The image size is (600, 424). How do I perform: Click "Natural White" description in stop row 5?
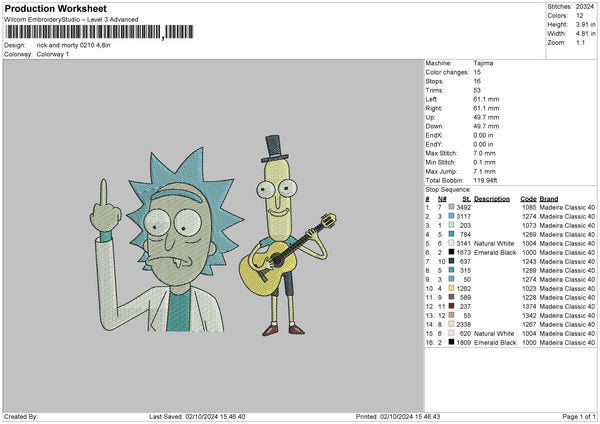coord(494,243)
